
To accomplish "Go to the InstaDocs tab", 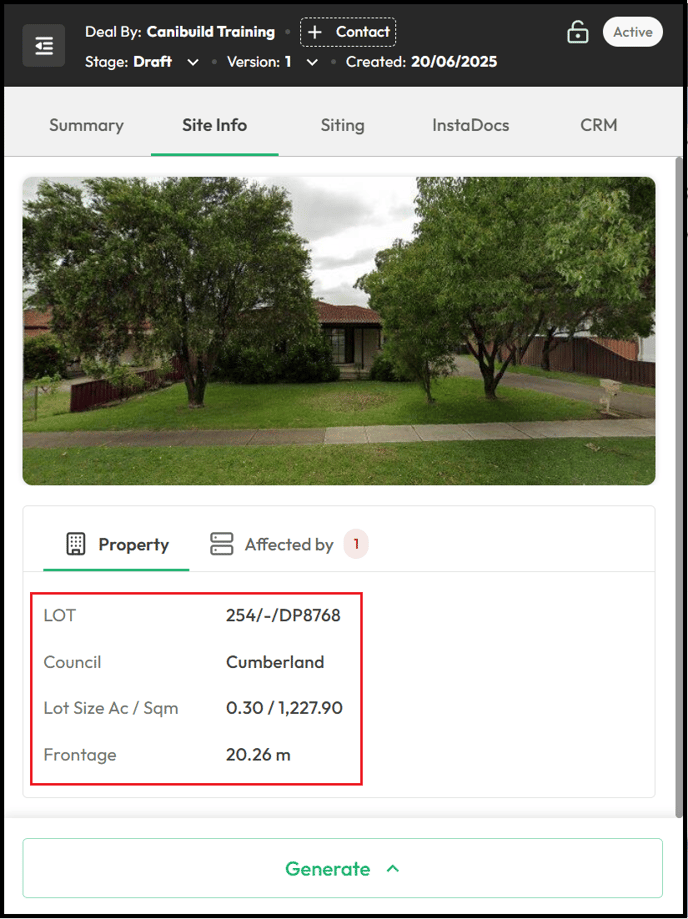I will point(471,125).
